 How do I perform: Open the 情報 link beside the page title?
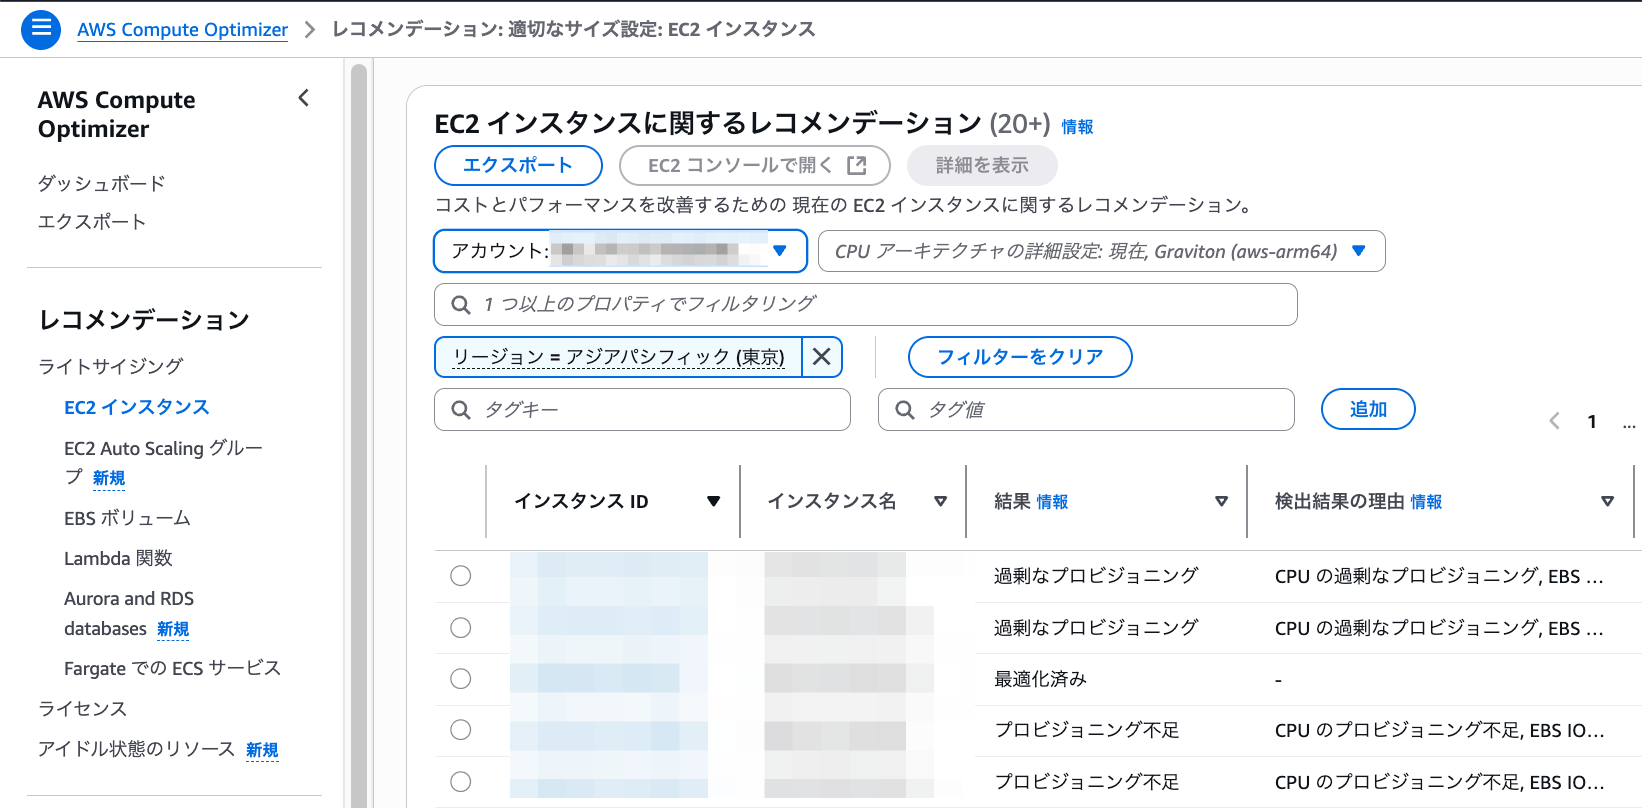1077,127
